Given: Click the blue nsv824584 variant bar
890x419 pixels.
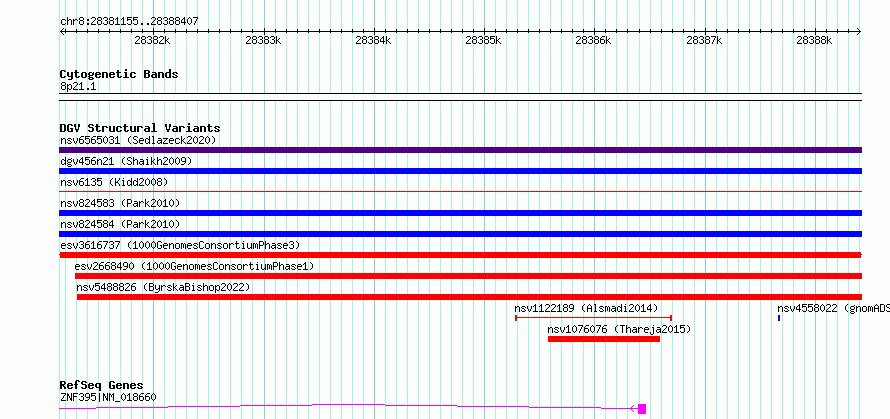Looking at the screenshot, I should click(x=460, y=234).
